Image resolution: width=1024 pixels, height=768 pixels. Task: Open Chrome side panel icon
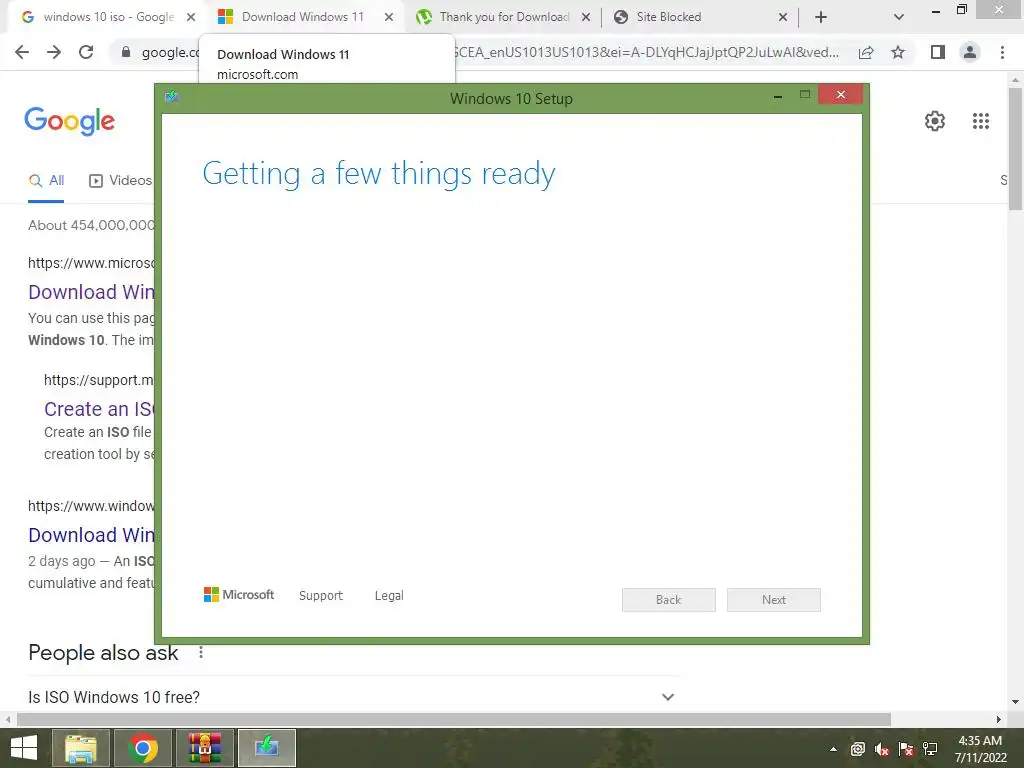click(938, 52)
